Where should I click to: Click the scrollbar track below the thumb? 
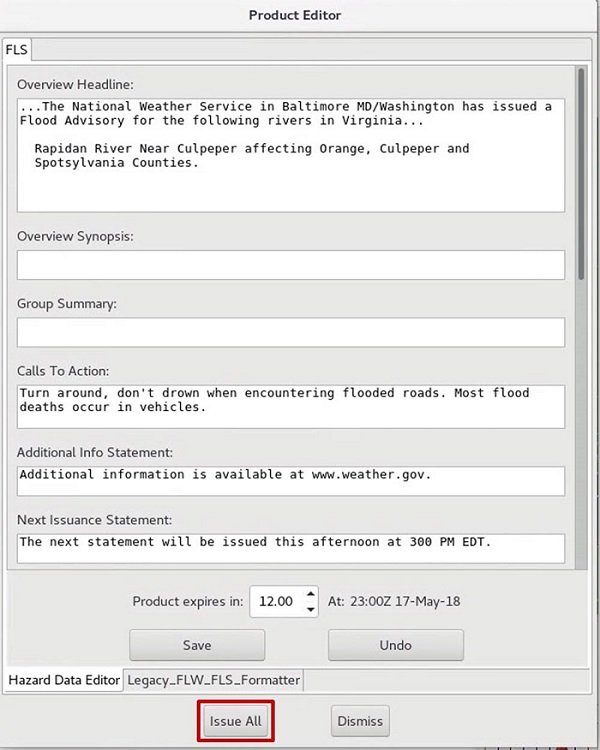coord(581,425)
